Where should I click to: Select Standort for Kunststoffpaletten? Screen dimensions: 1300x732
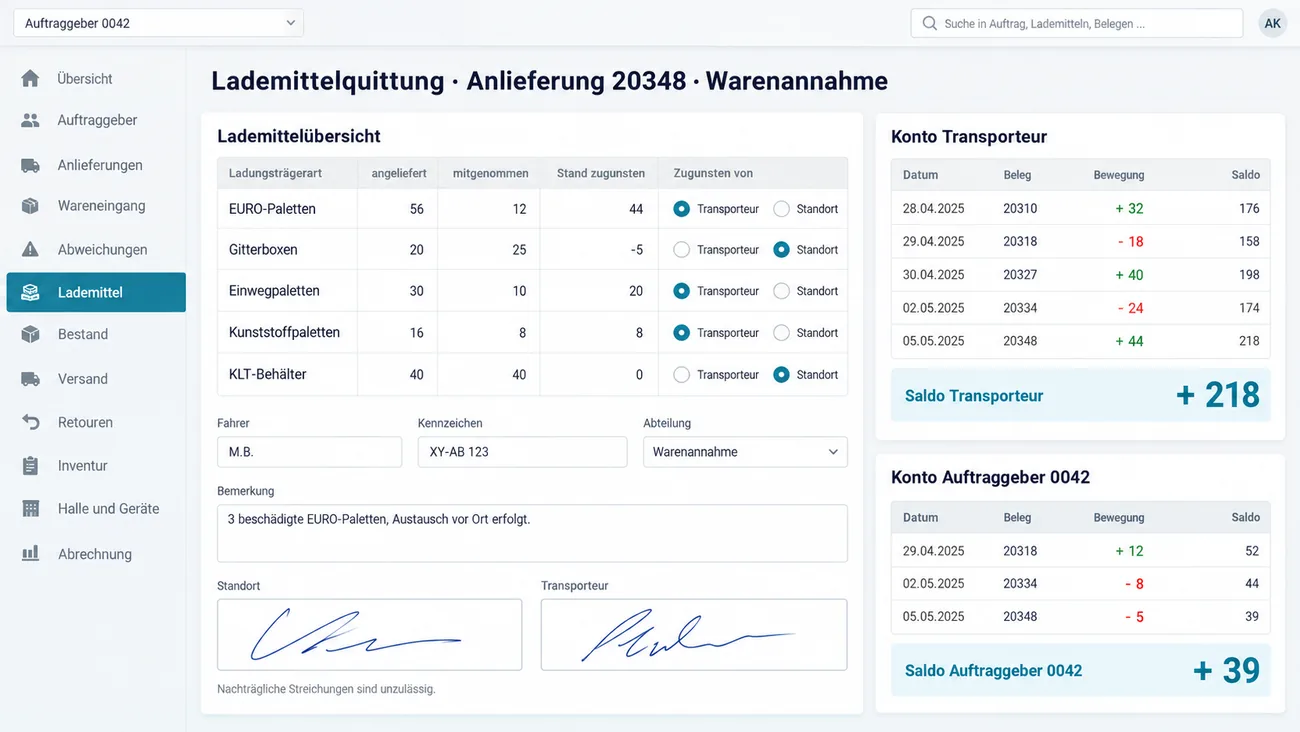781,333
